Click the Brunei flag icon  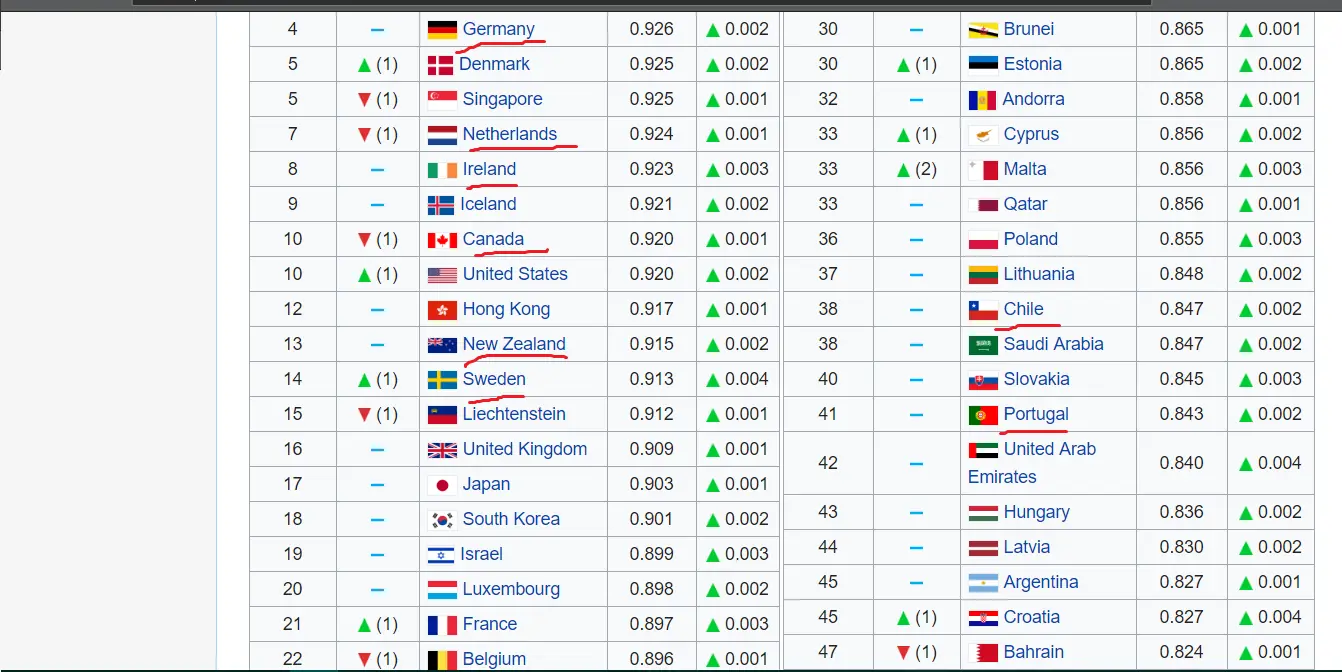point(983,30)
